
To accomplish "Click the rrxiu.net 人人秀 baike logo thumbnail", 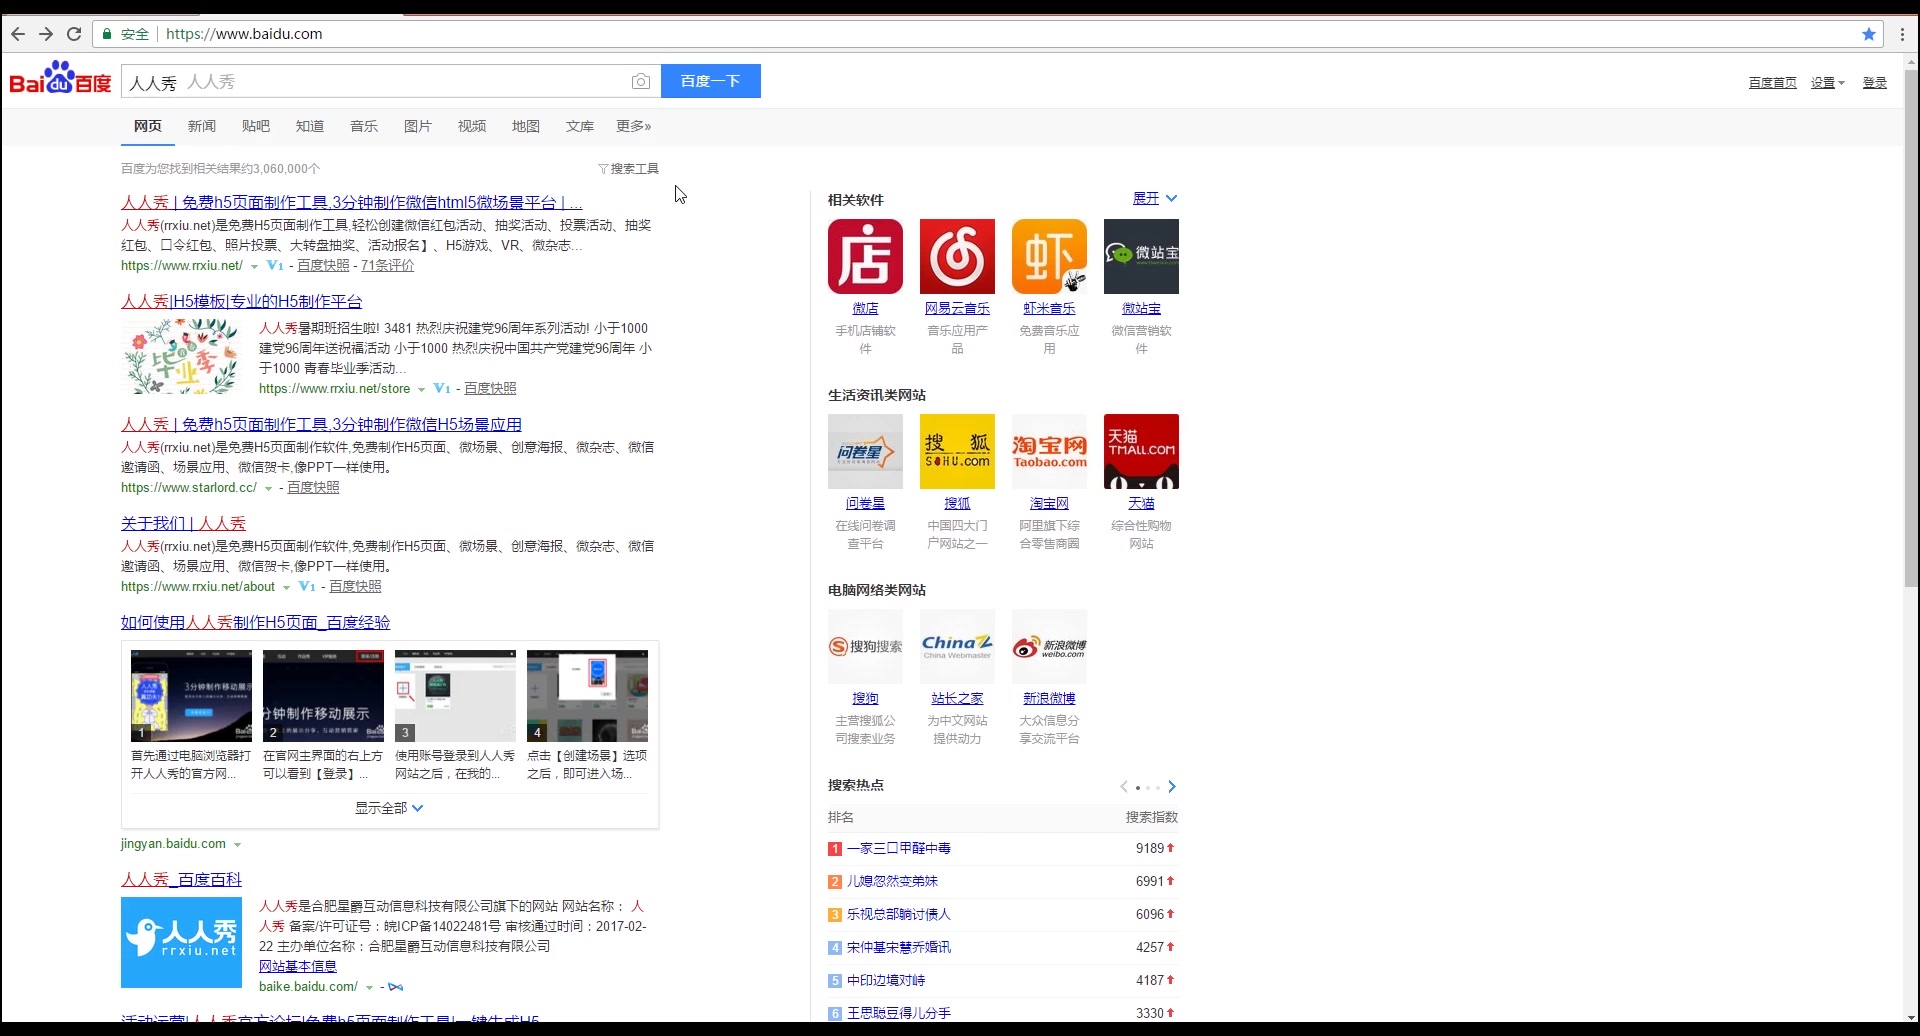I will click(181, 942).
